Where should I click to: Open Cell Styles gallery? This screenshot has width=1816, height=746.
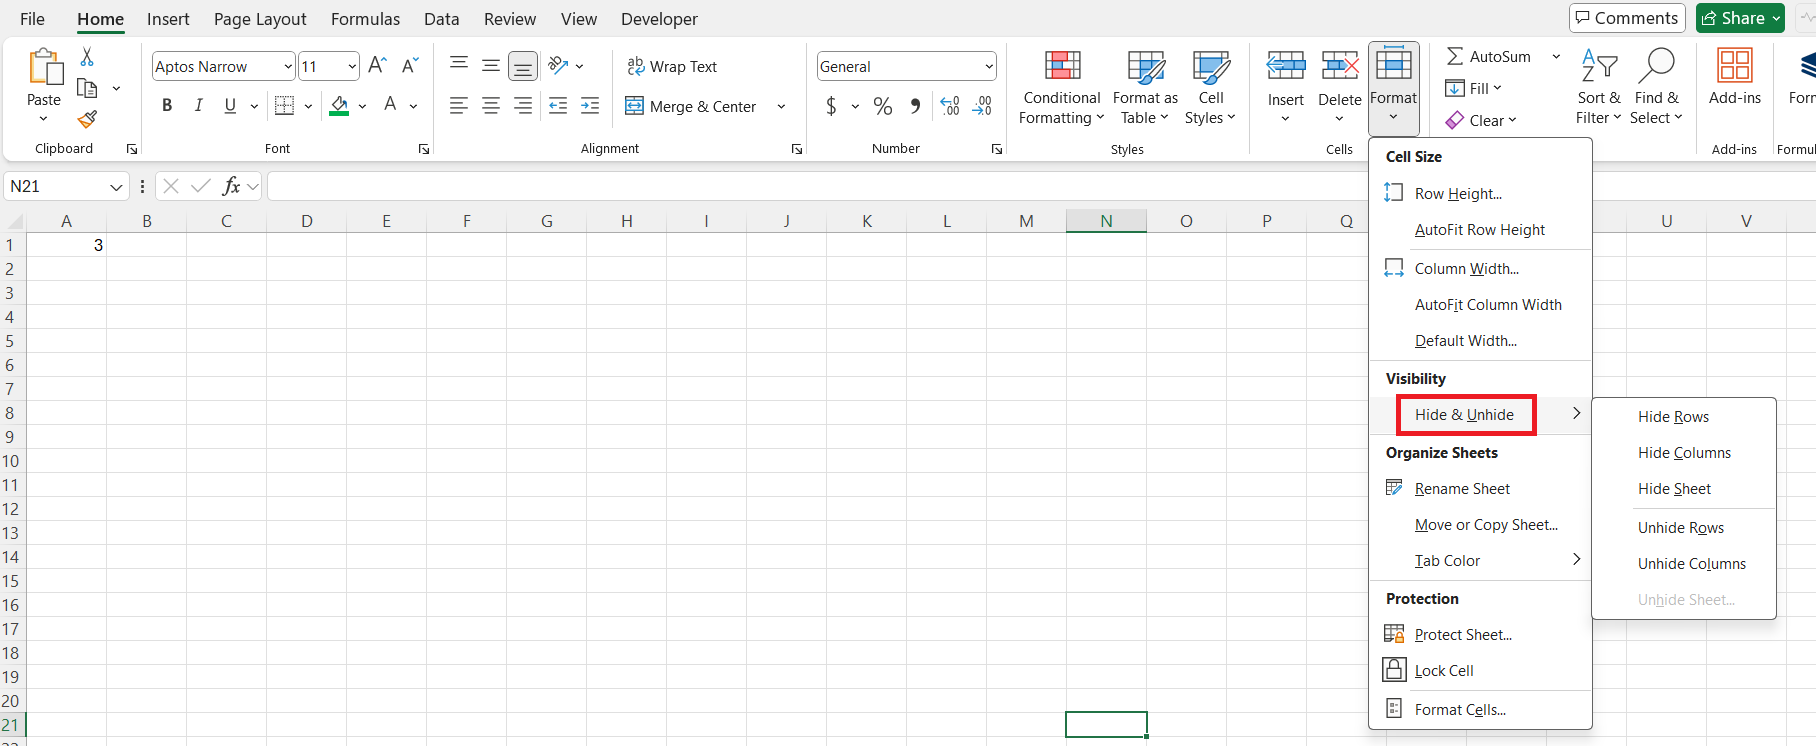pos(1211,88)
